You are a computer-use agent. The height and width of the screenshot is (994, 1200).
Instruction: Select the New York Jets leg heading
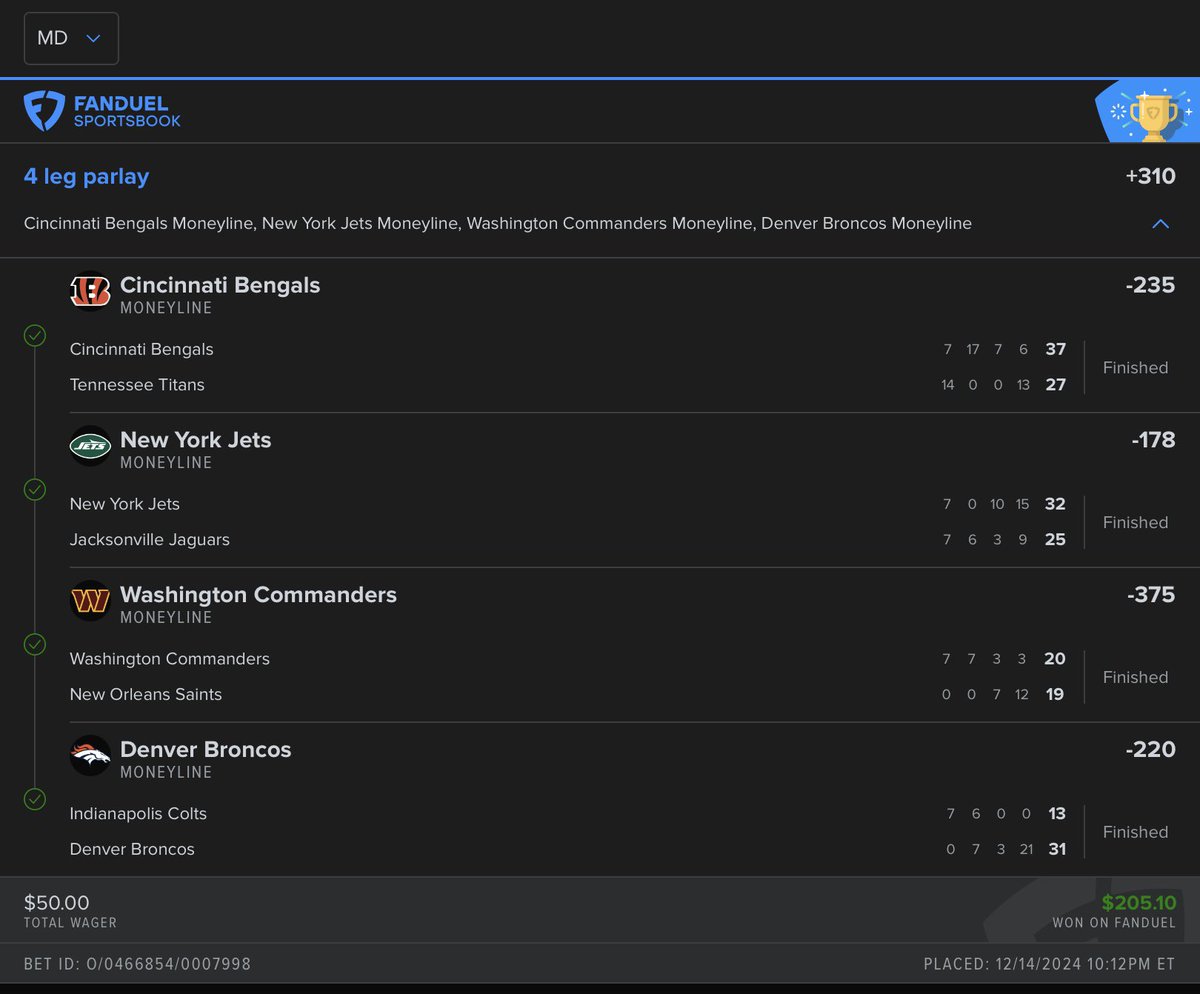pos(195,440)
